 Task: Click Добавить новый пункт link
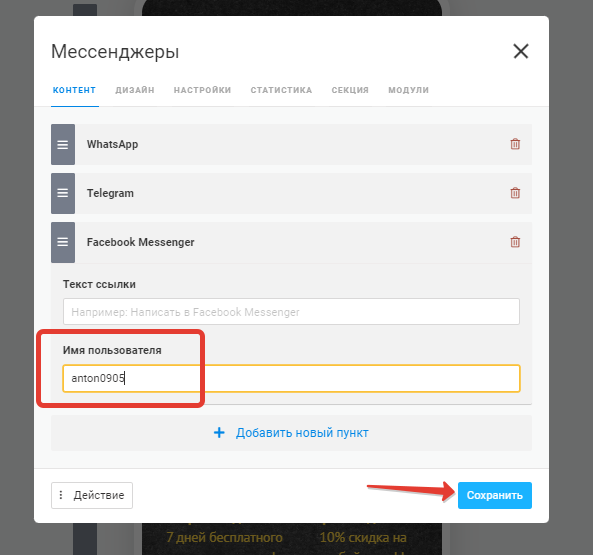pyautogui.click(x=302, y=433)
